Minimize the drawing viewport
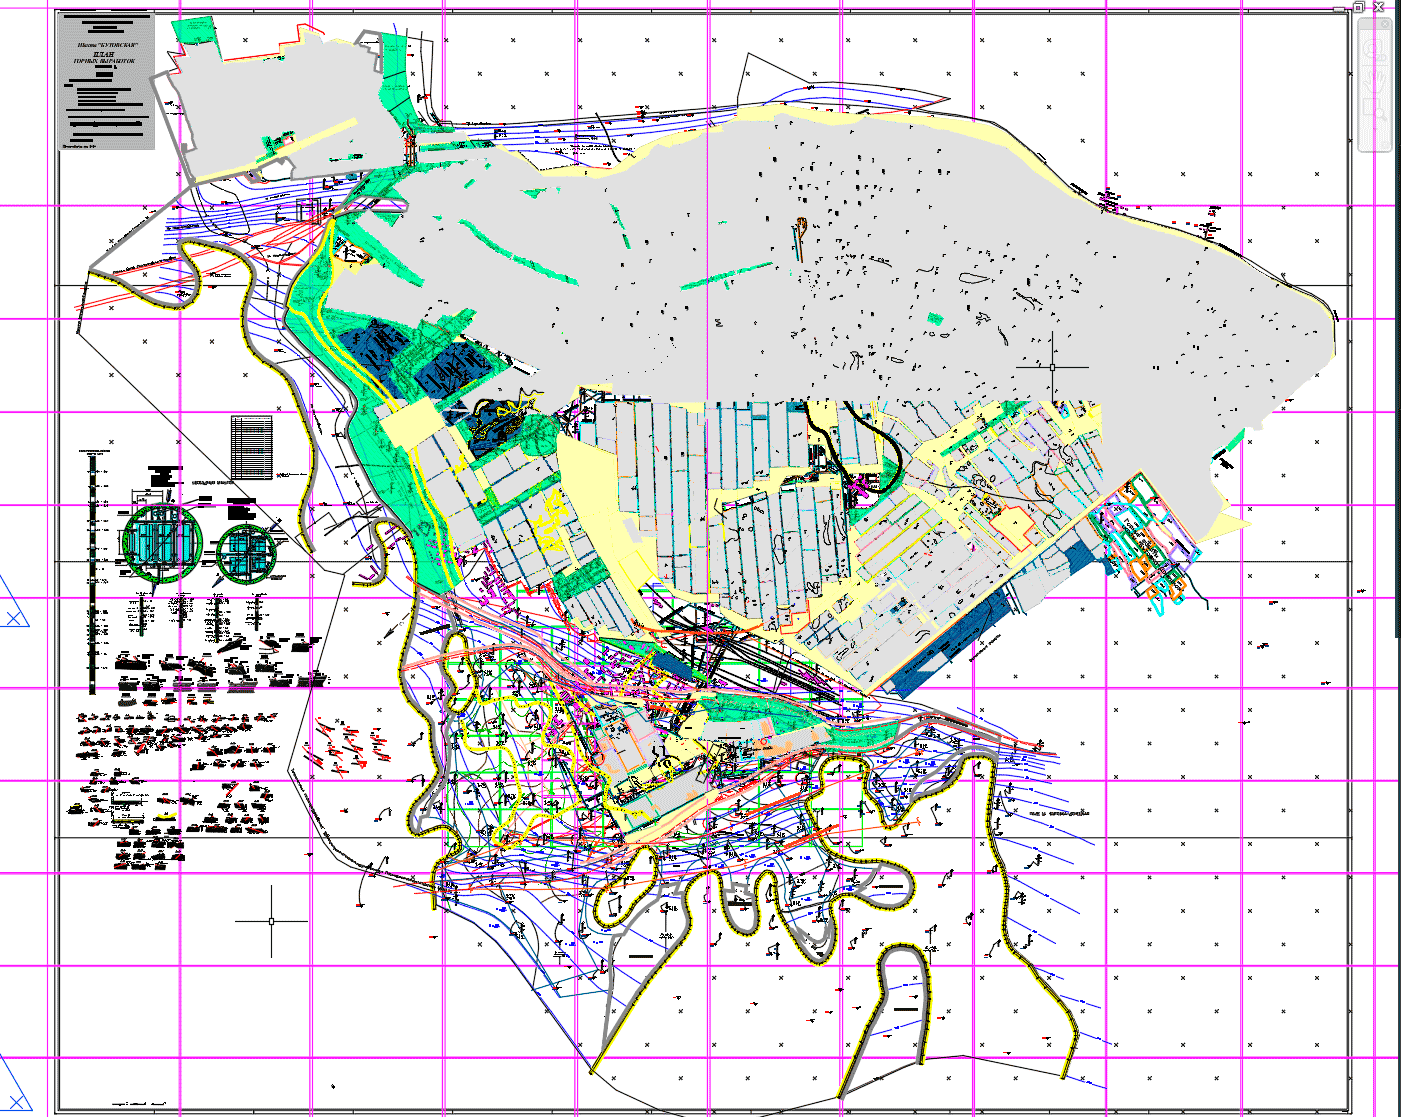1401x1117 pixels. tap(1339, 9)
